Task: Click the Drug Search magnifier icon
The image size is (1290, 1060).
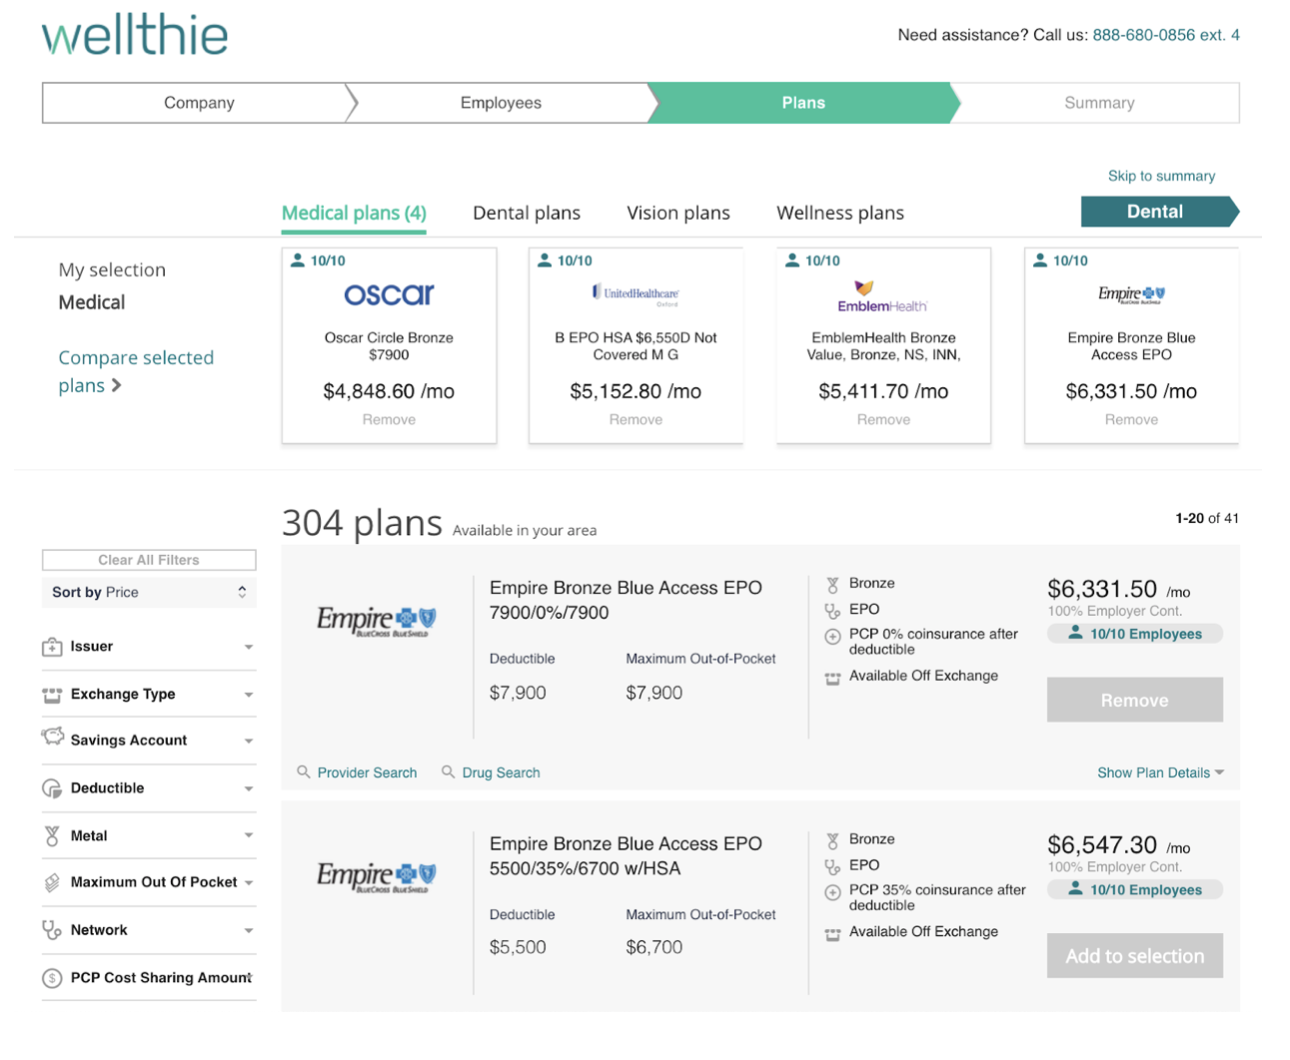Action: point(448,772)
